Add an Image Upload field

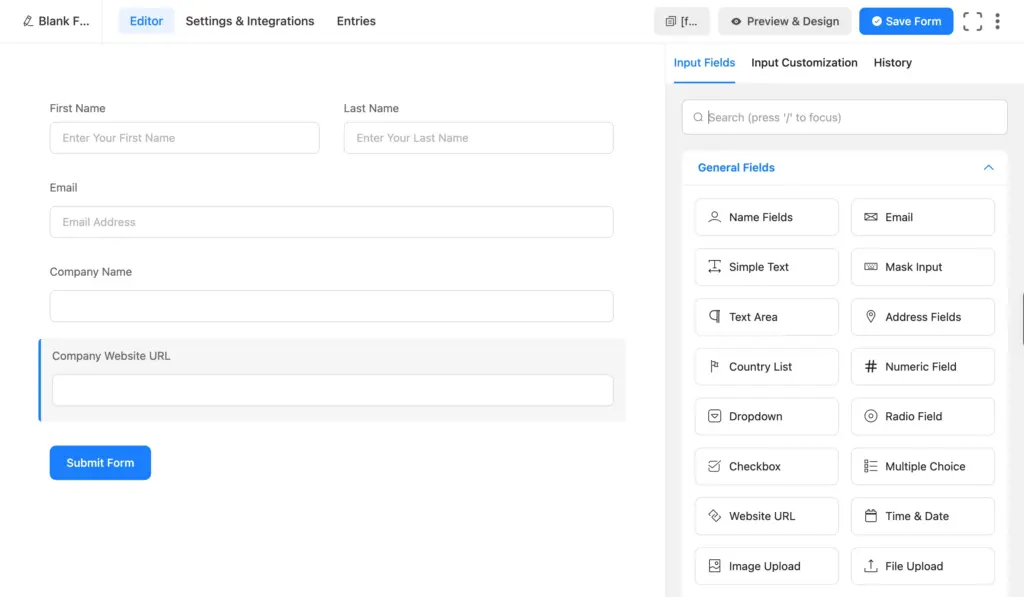click(x=767, y=566)
